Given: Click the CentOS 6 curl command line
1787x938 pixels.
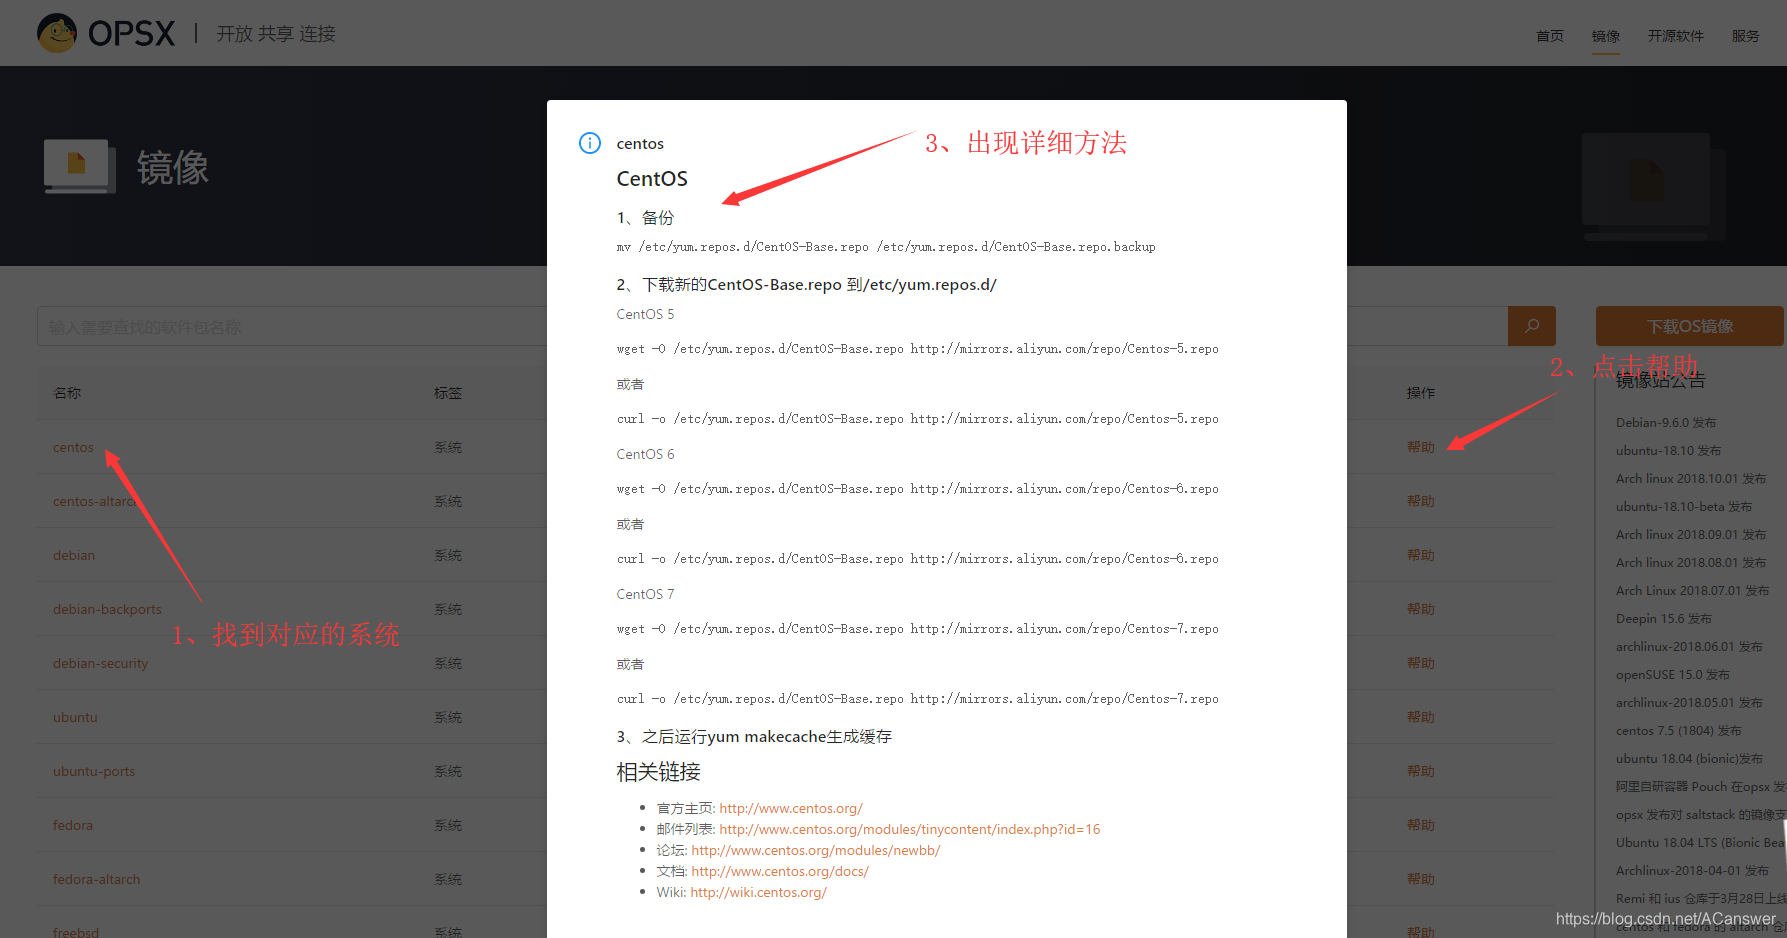Looking at the screenshot, I should pos(917,559).
